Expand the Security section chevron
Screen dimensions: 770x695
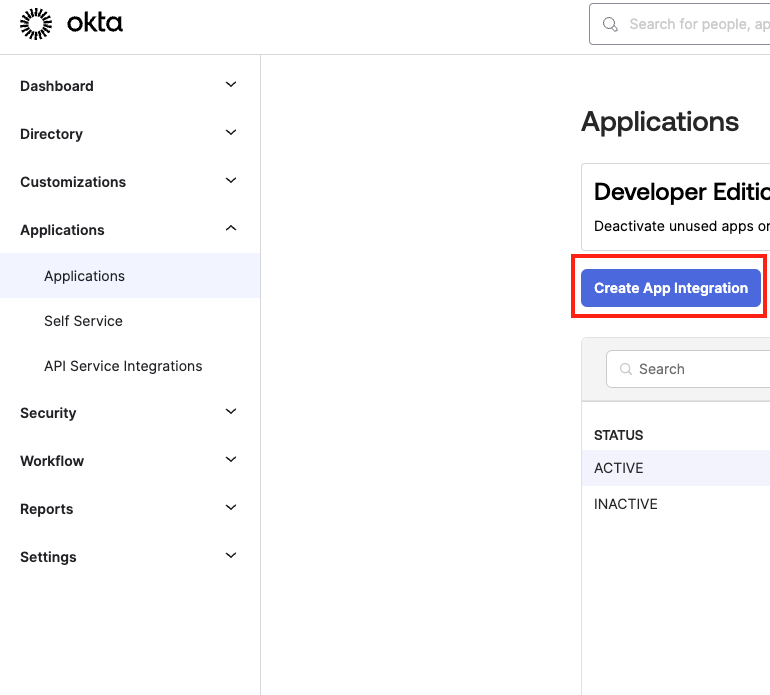pos(231,412)
